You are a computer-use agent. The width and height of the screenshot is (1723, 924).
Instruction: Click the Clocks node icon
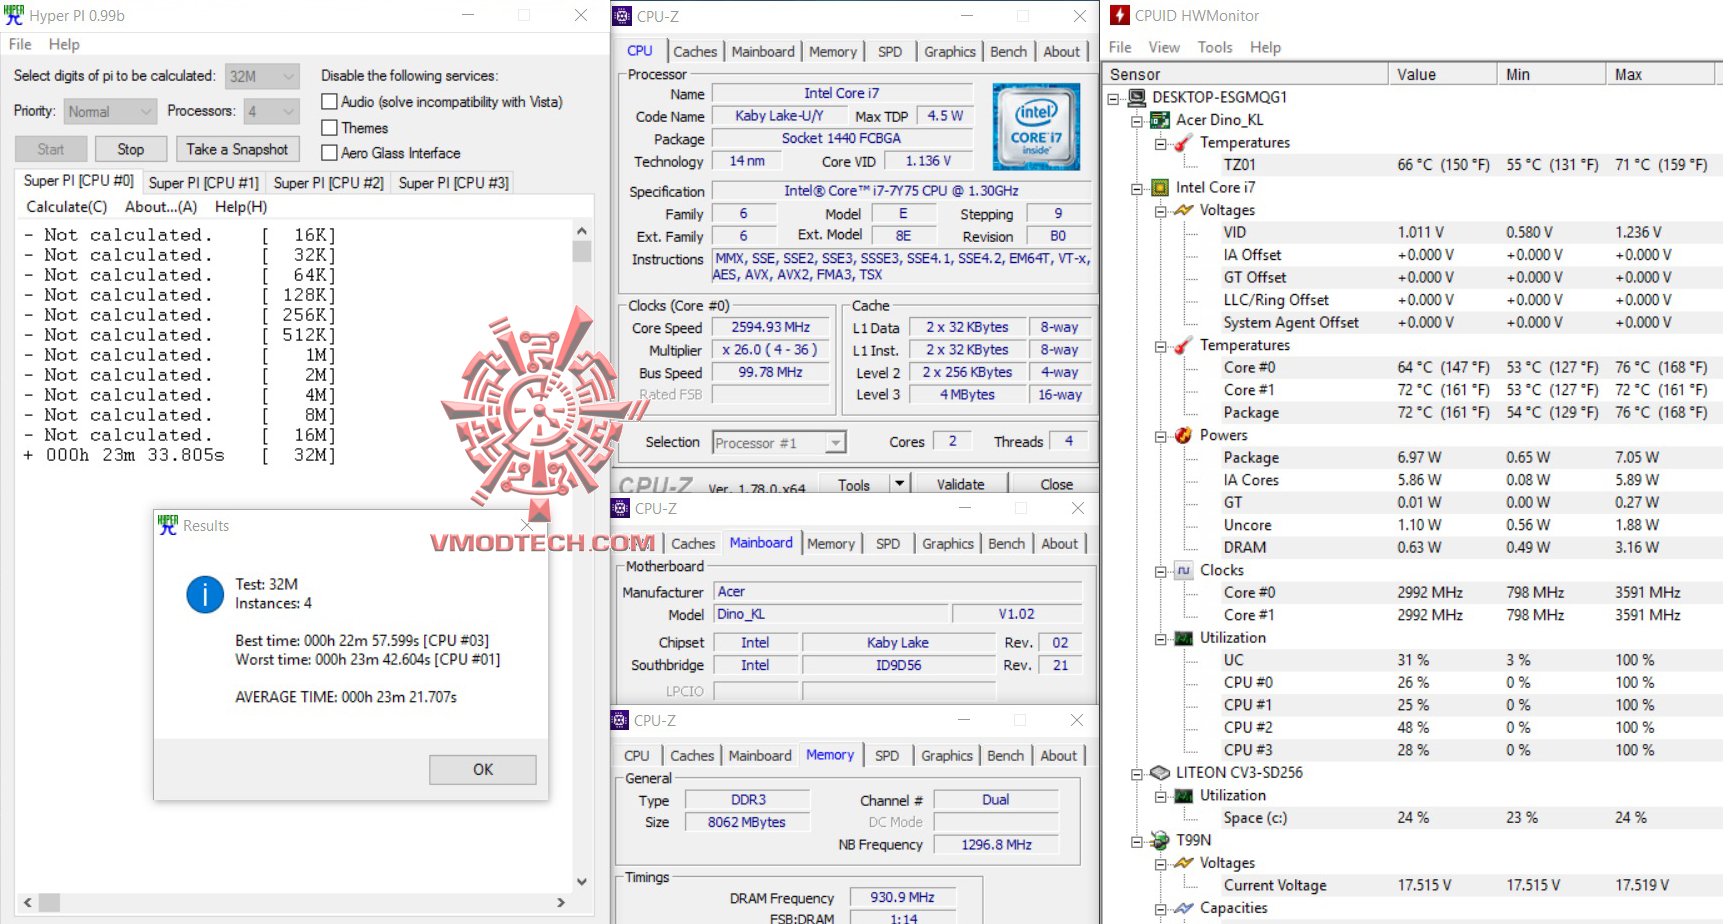coord(1184,570)
